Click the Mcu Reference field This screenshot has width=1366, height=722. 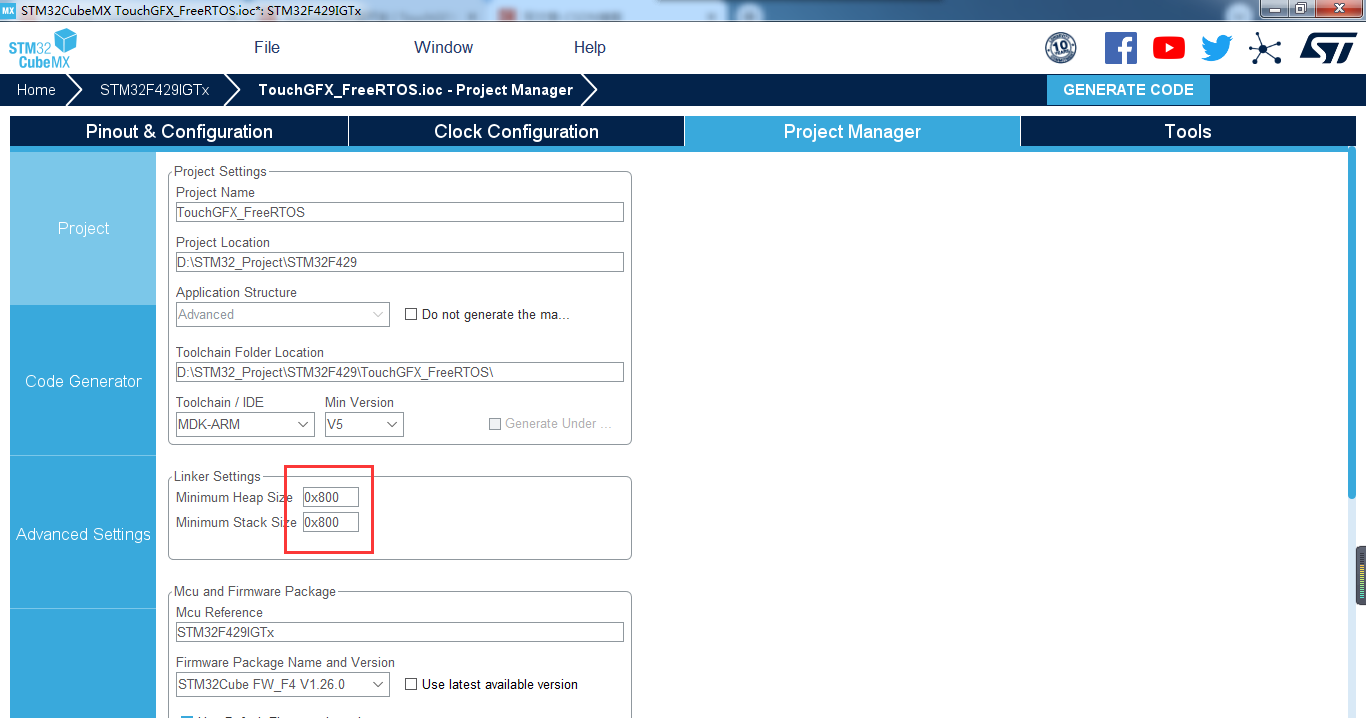[399, 632]
